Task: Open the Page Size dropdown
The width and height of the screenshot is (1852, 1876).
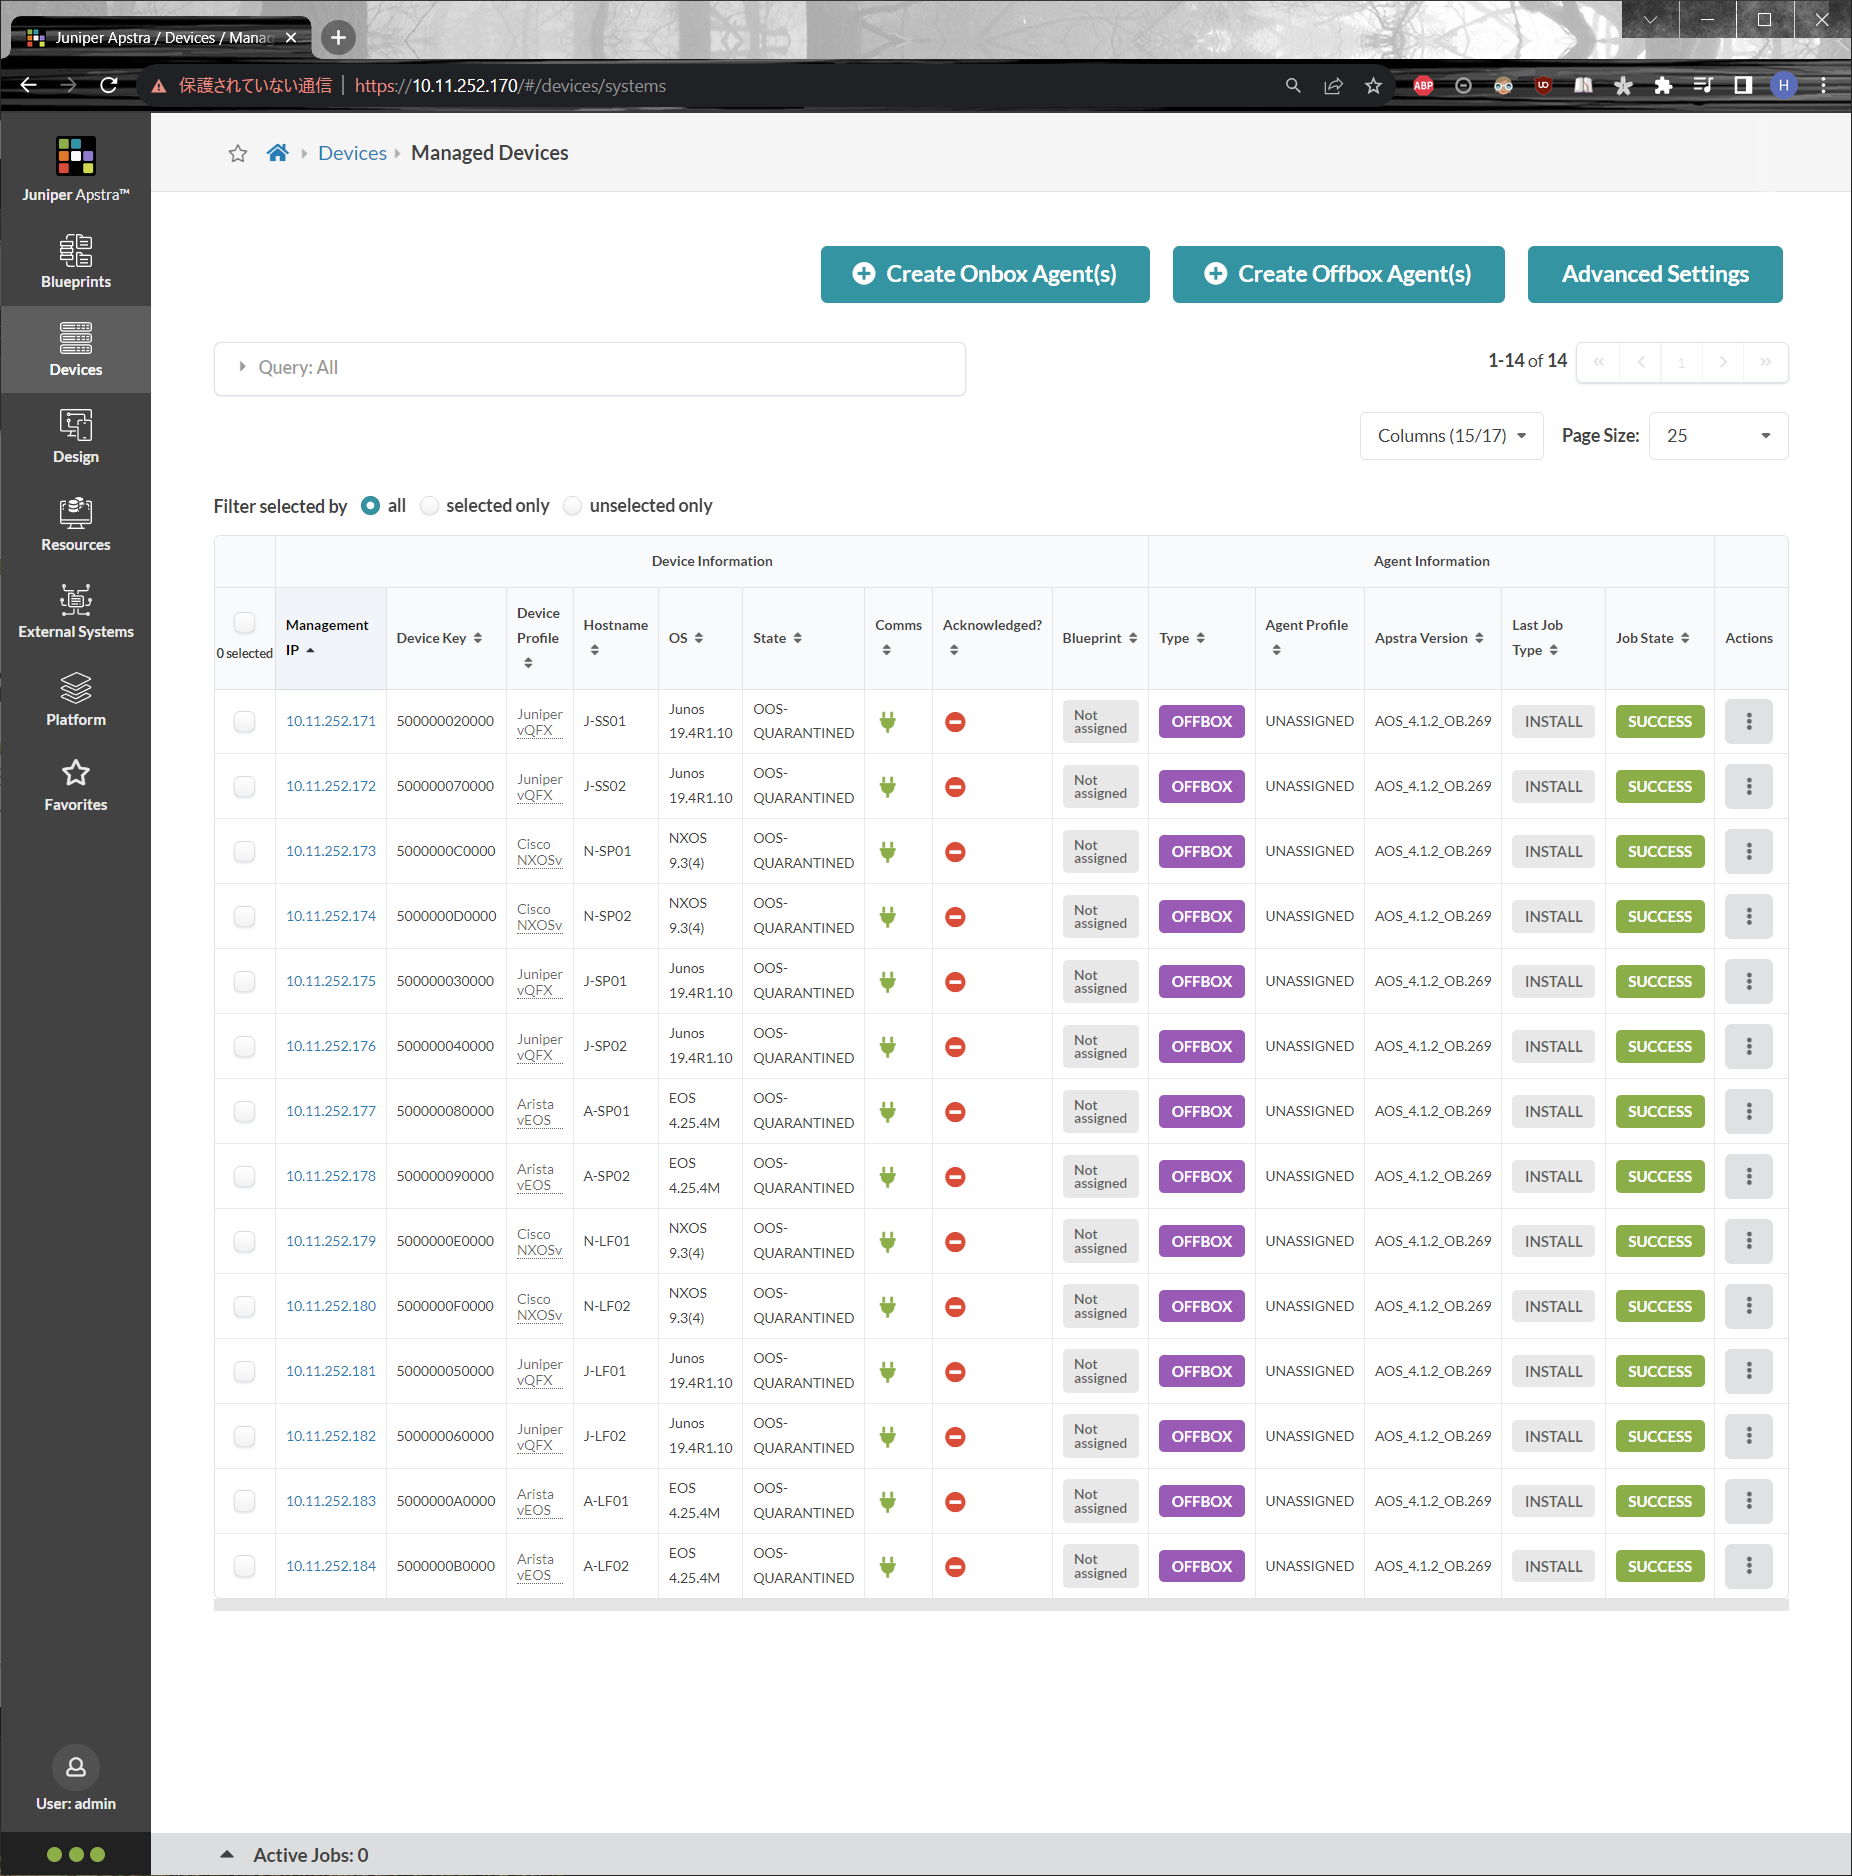Action: (1717, 436)
